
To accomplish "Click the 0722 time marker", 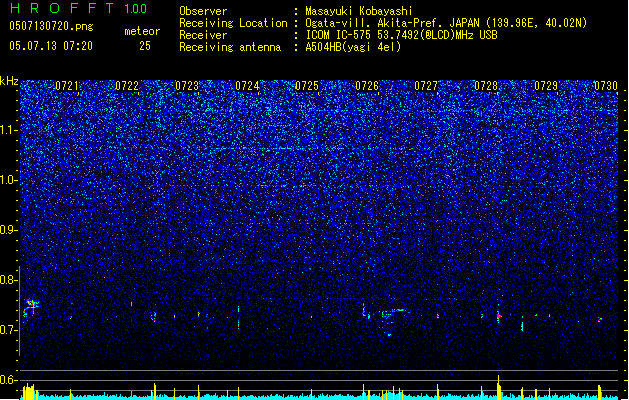I will point(127,86).
